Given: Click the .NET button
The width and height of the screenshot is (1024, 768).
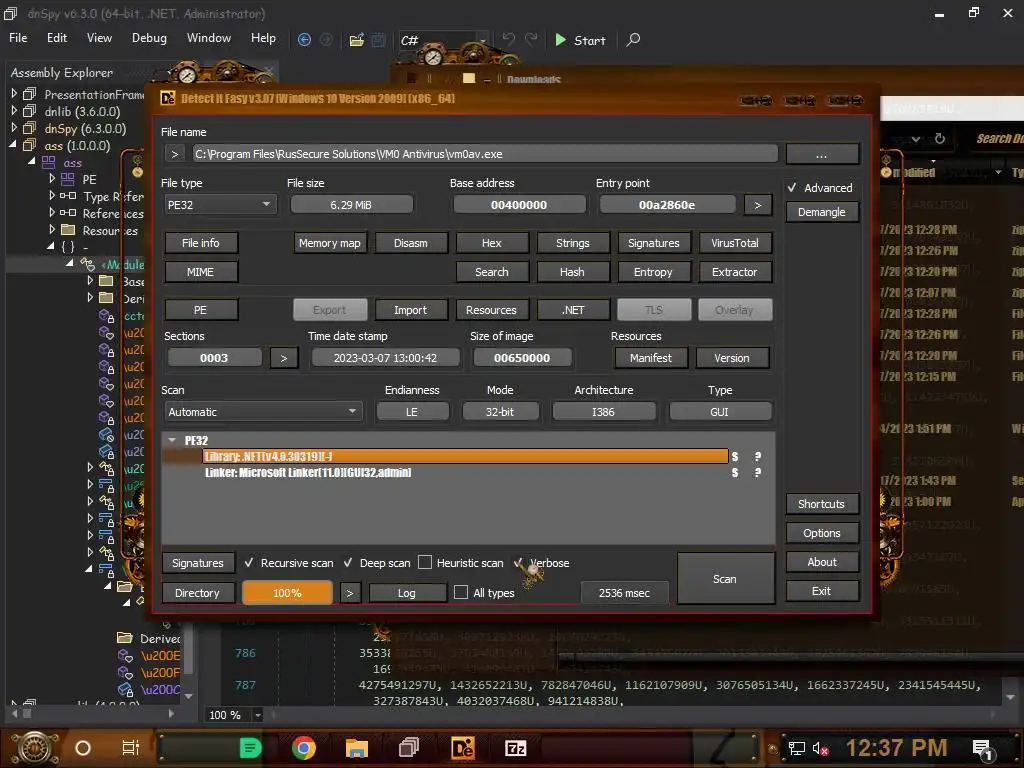Looking at the screenshot, I should click(x=573, y=310).
